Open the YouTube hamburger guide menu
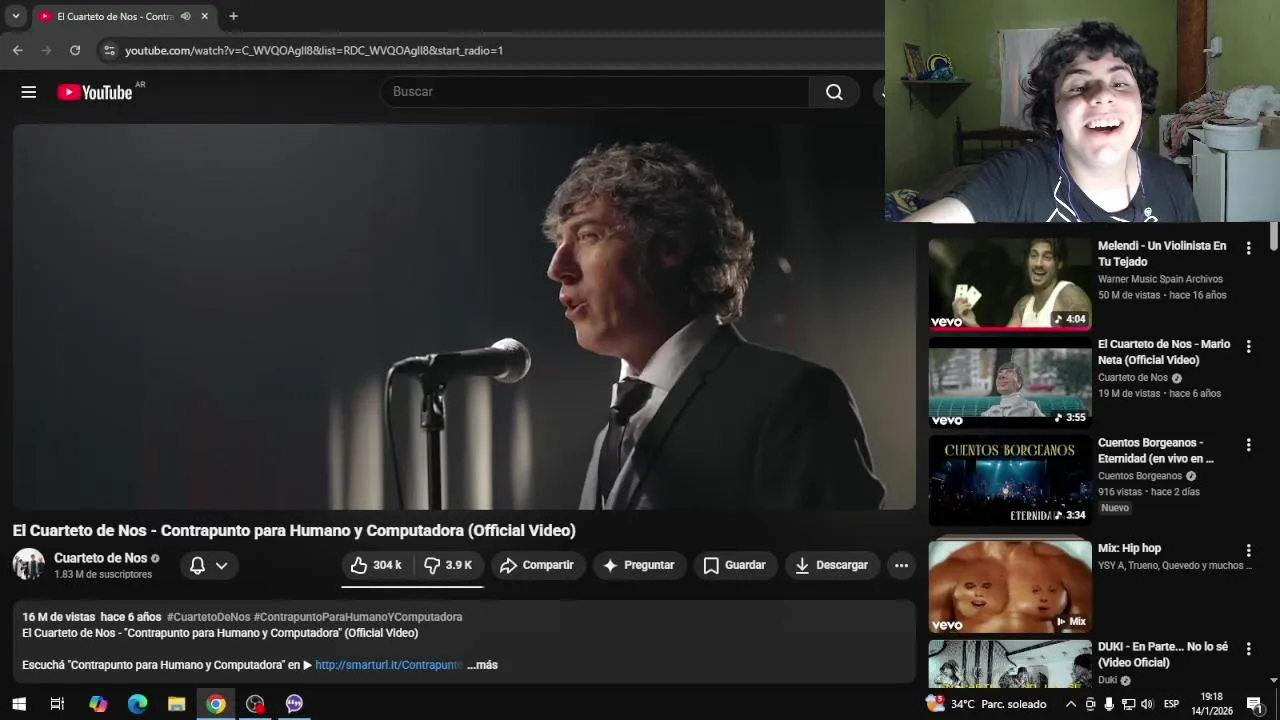This screenshot has height=720, width=1280. (28, 92)
